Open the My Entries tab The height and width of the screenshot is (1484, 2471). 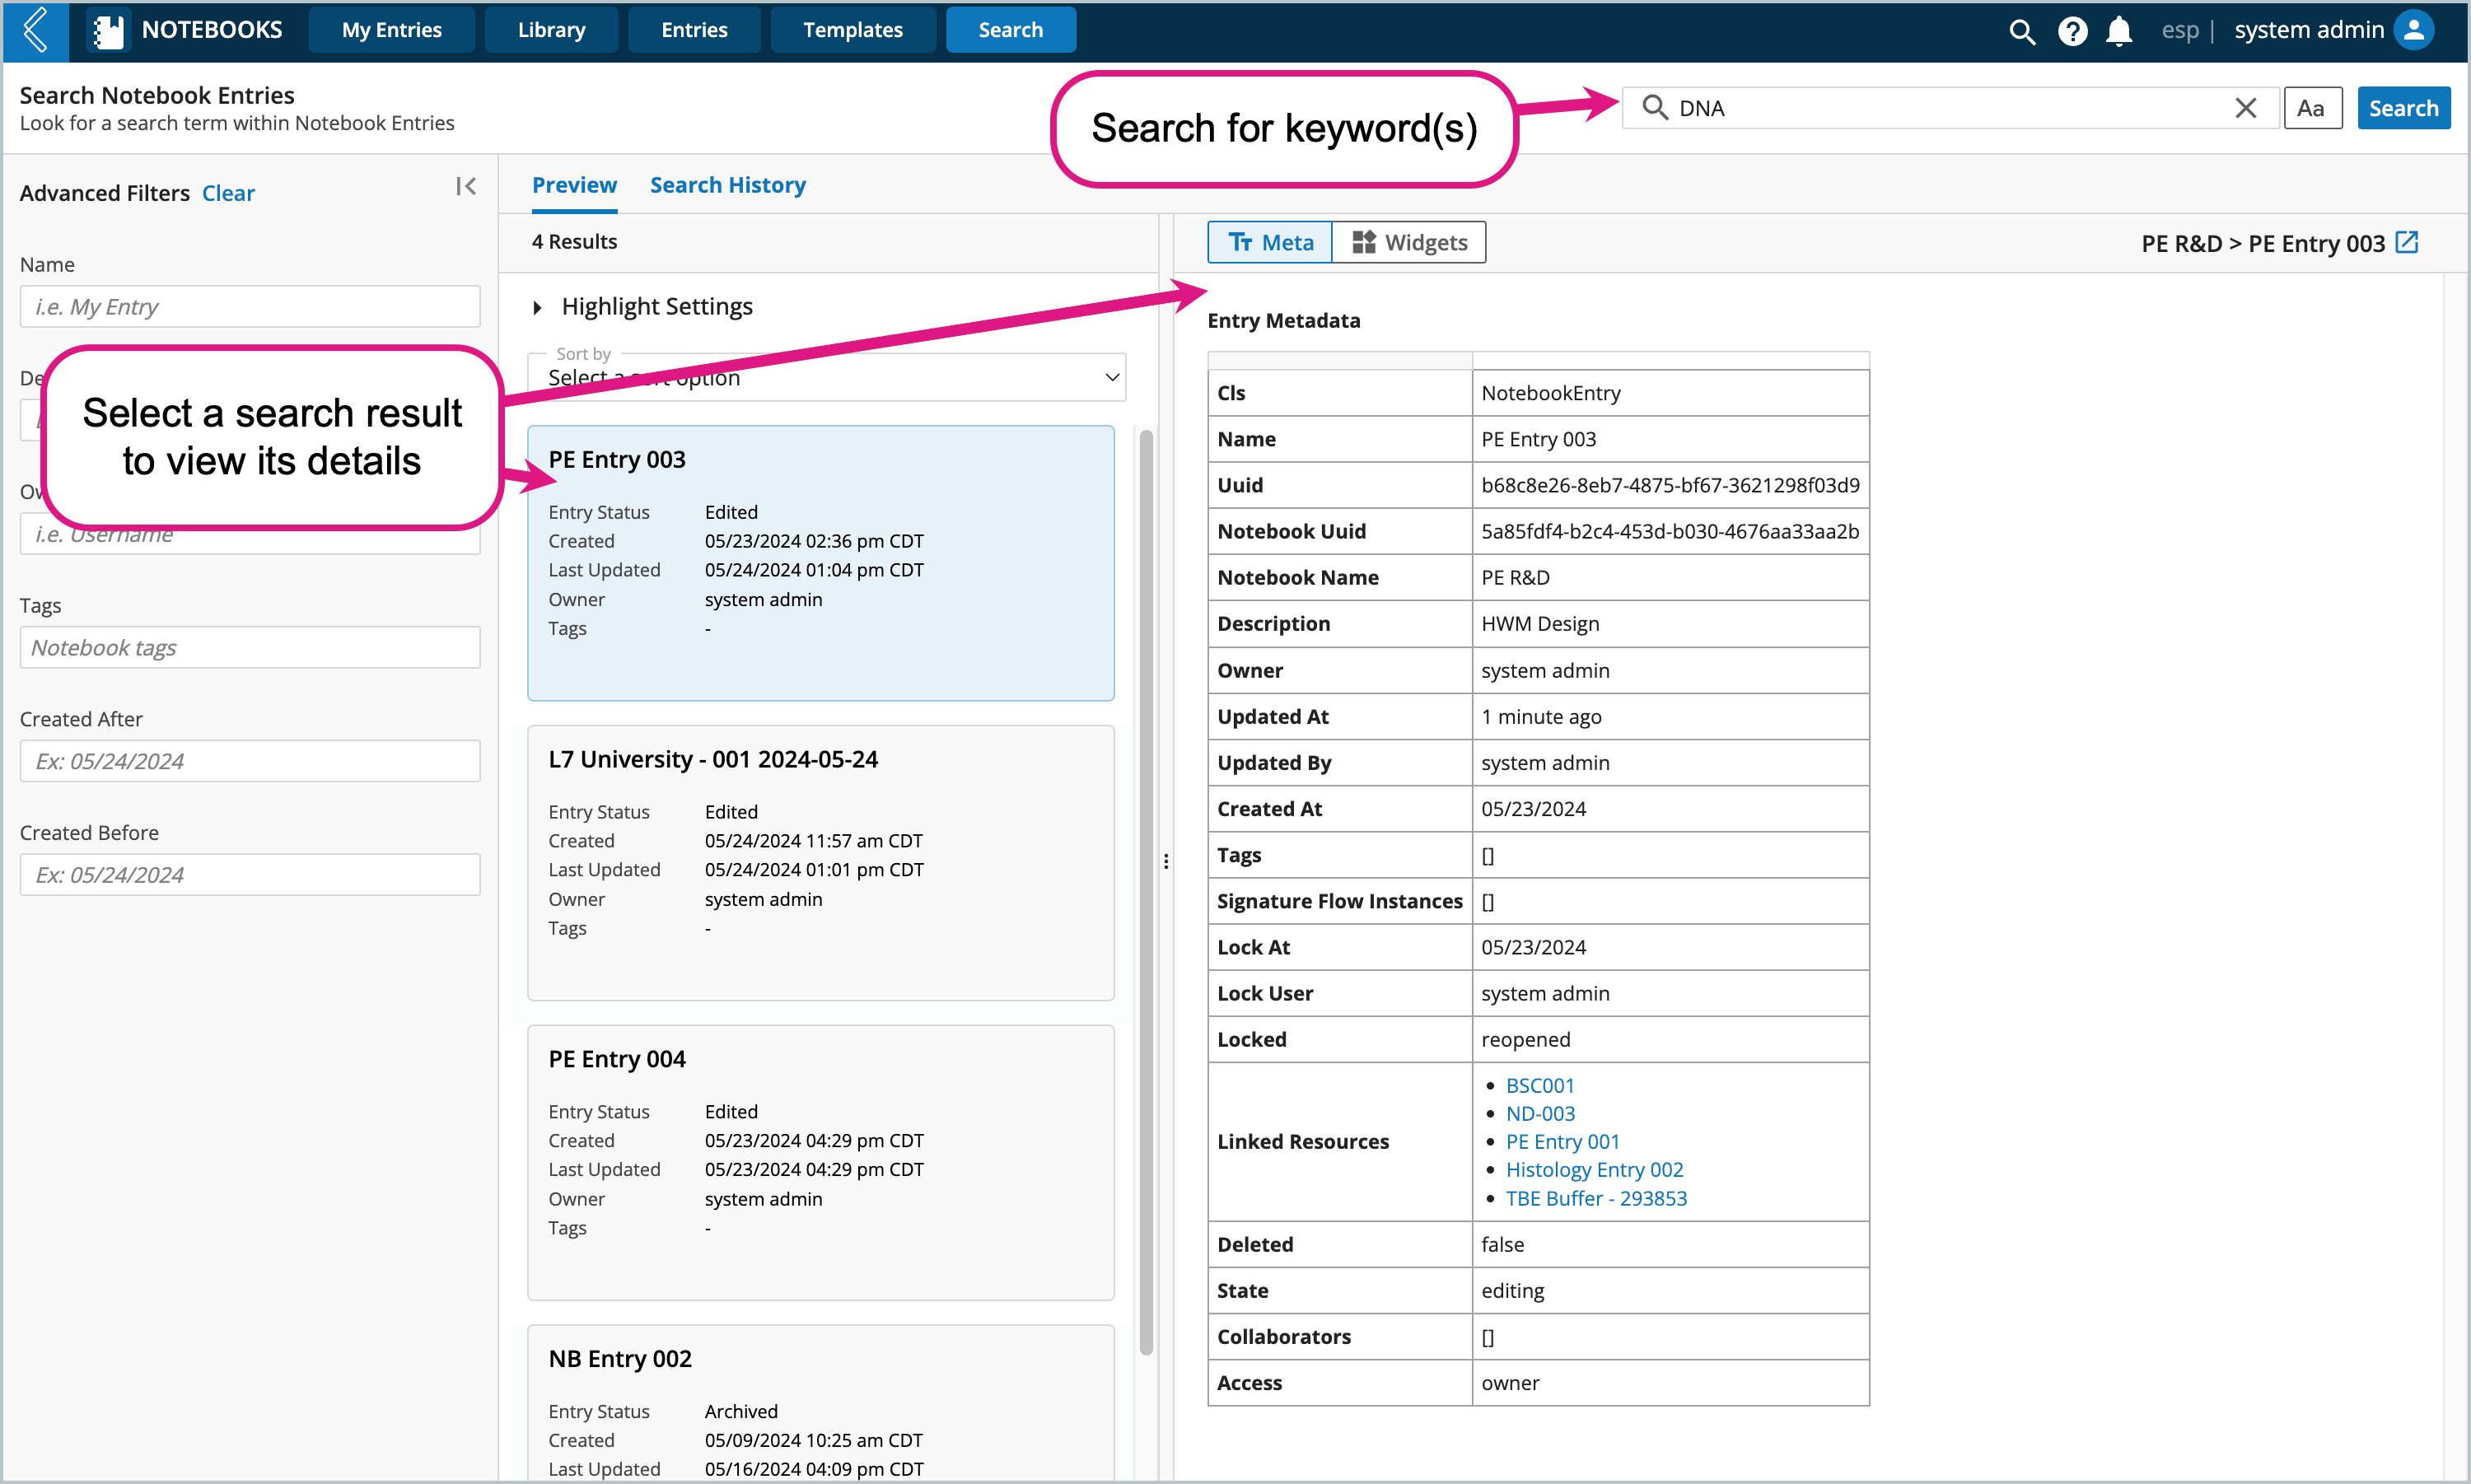coord(391,30)
